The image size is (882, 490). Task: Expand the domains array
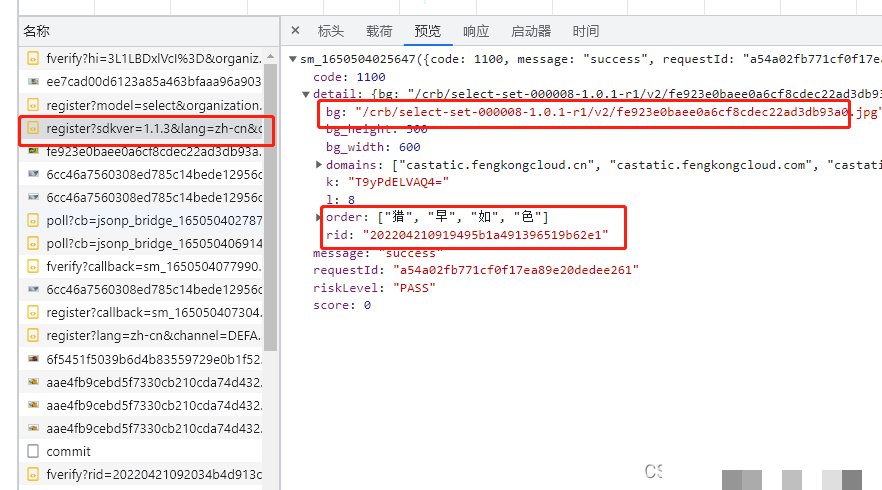click(x=319, y=165)
